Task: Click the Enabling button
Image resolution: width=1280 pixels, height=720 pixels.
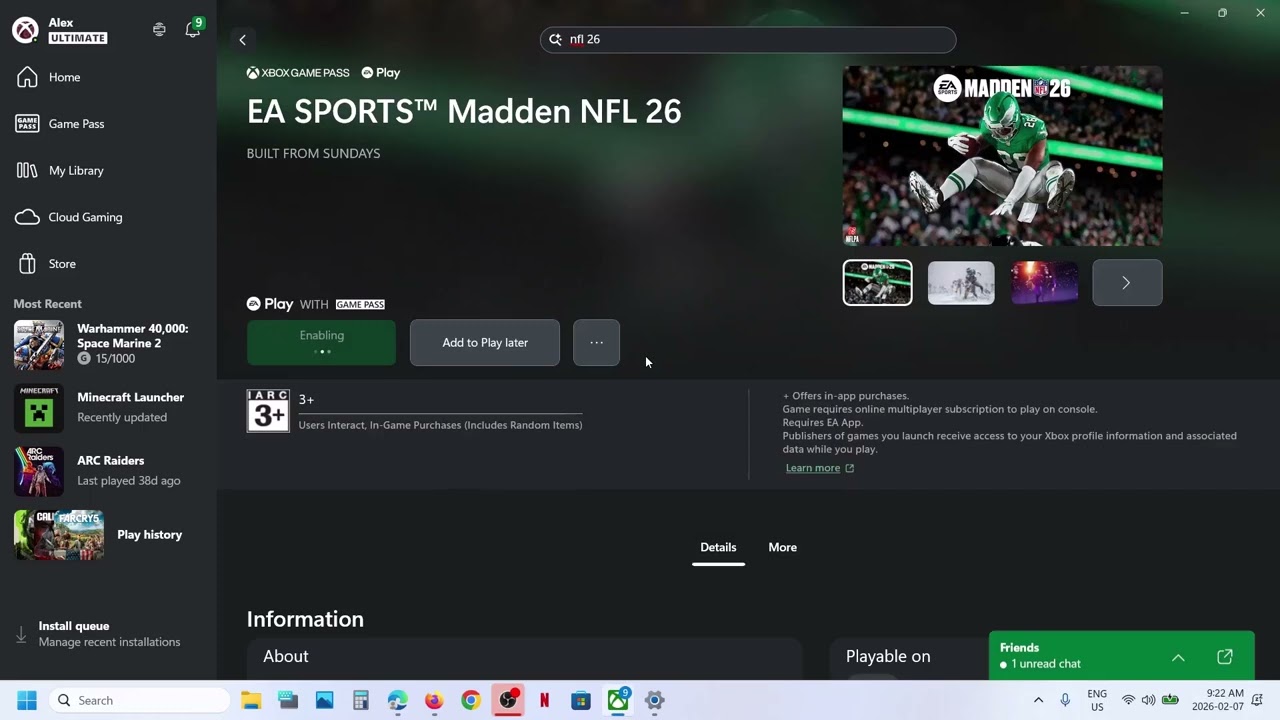Action: click(x=321, y=342)
